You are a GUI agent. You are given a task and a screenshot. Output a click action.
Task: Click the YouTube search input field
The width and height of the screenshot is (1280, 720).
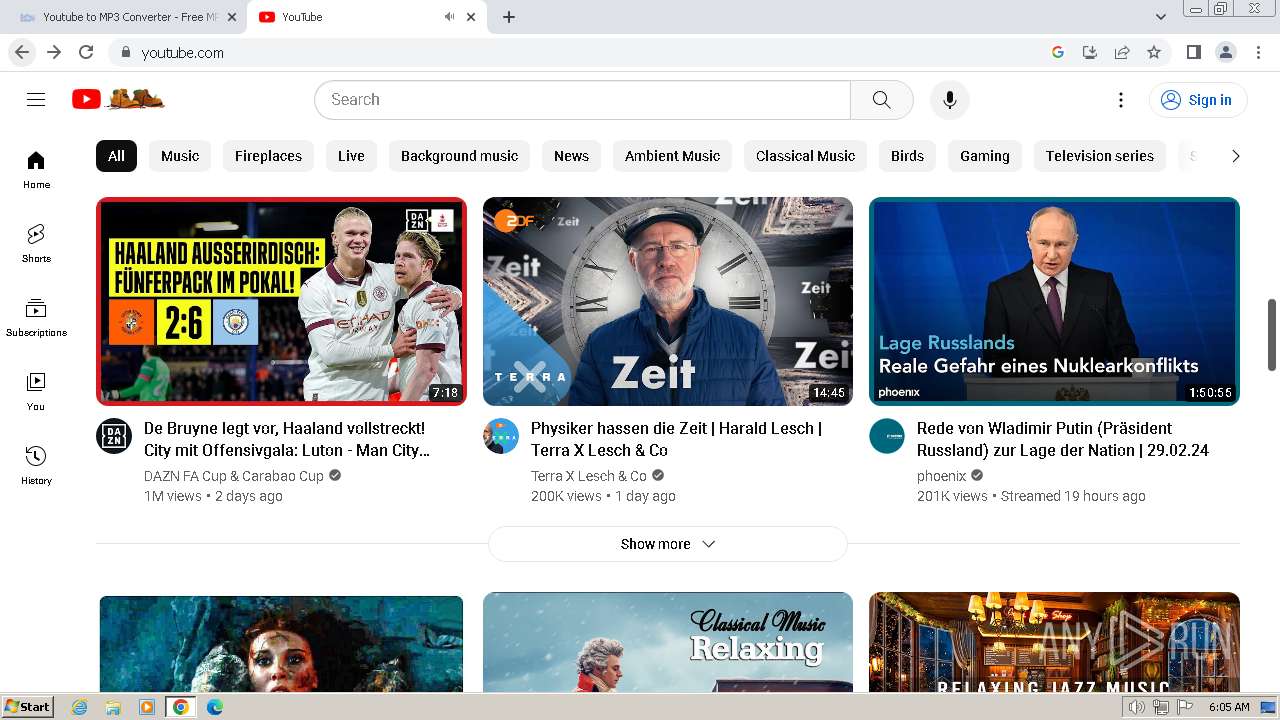coord(583,100)
